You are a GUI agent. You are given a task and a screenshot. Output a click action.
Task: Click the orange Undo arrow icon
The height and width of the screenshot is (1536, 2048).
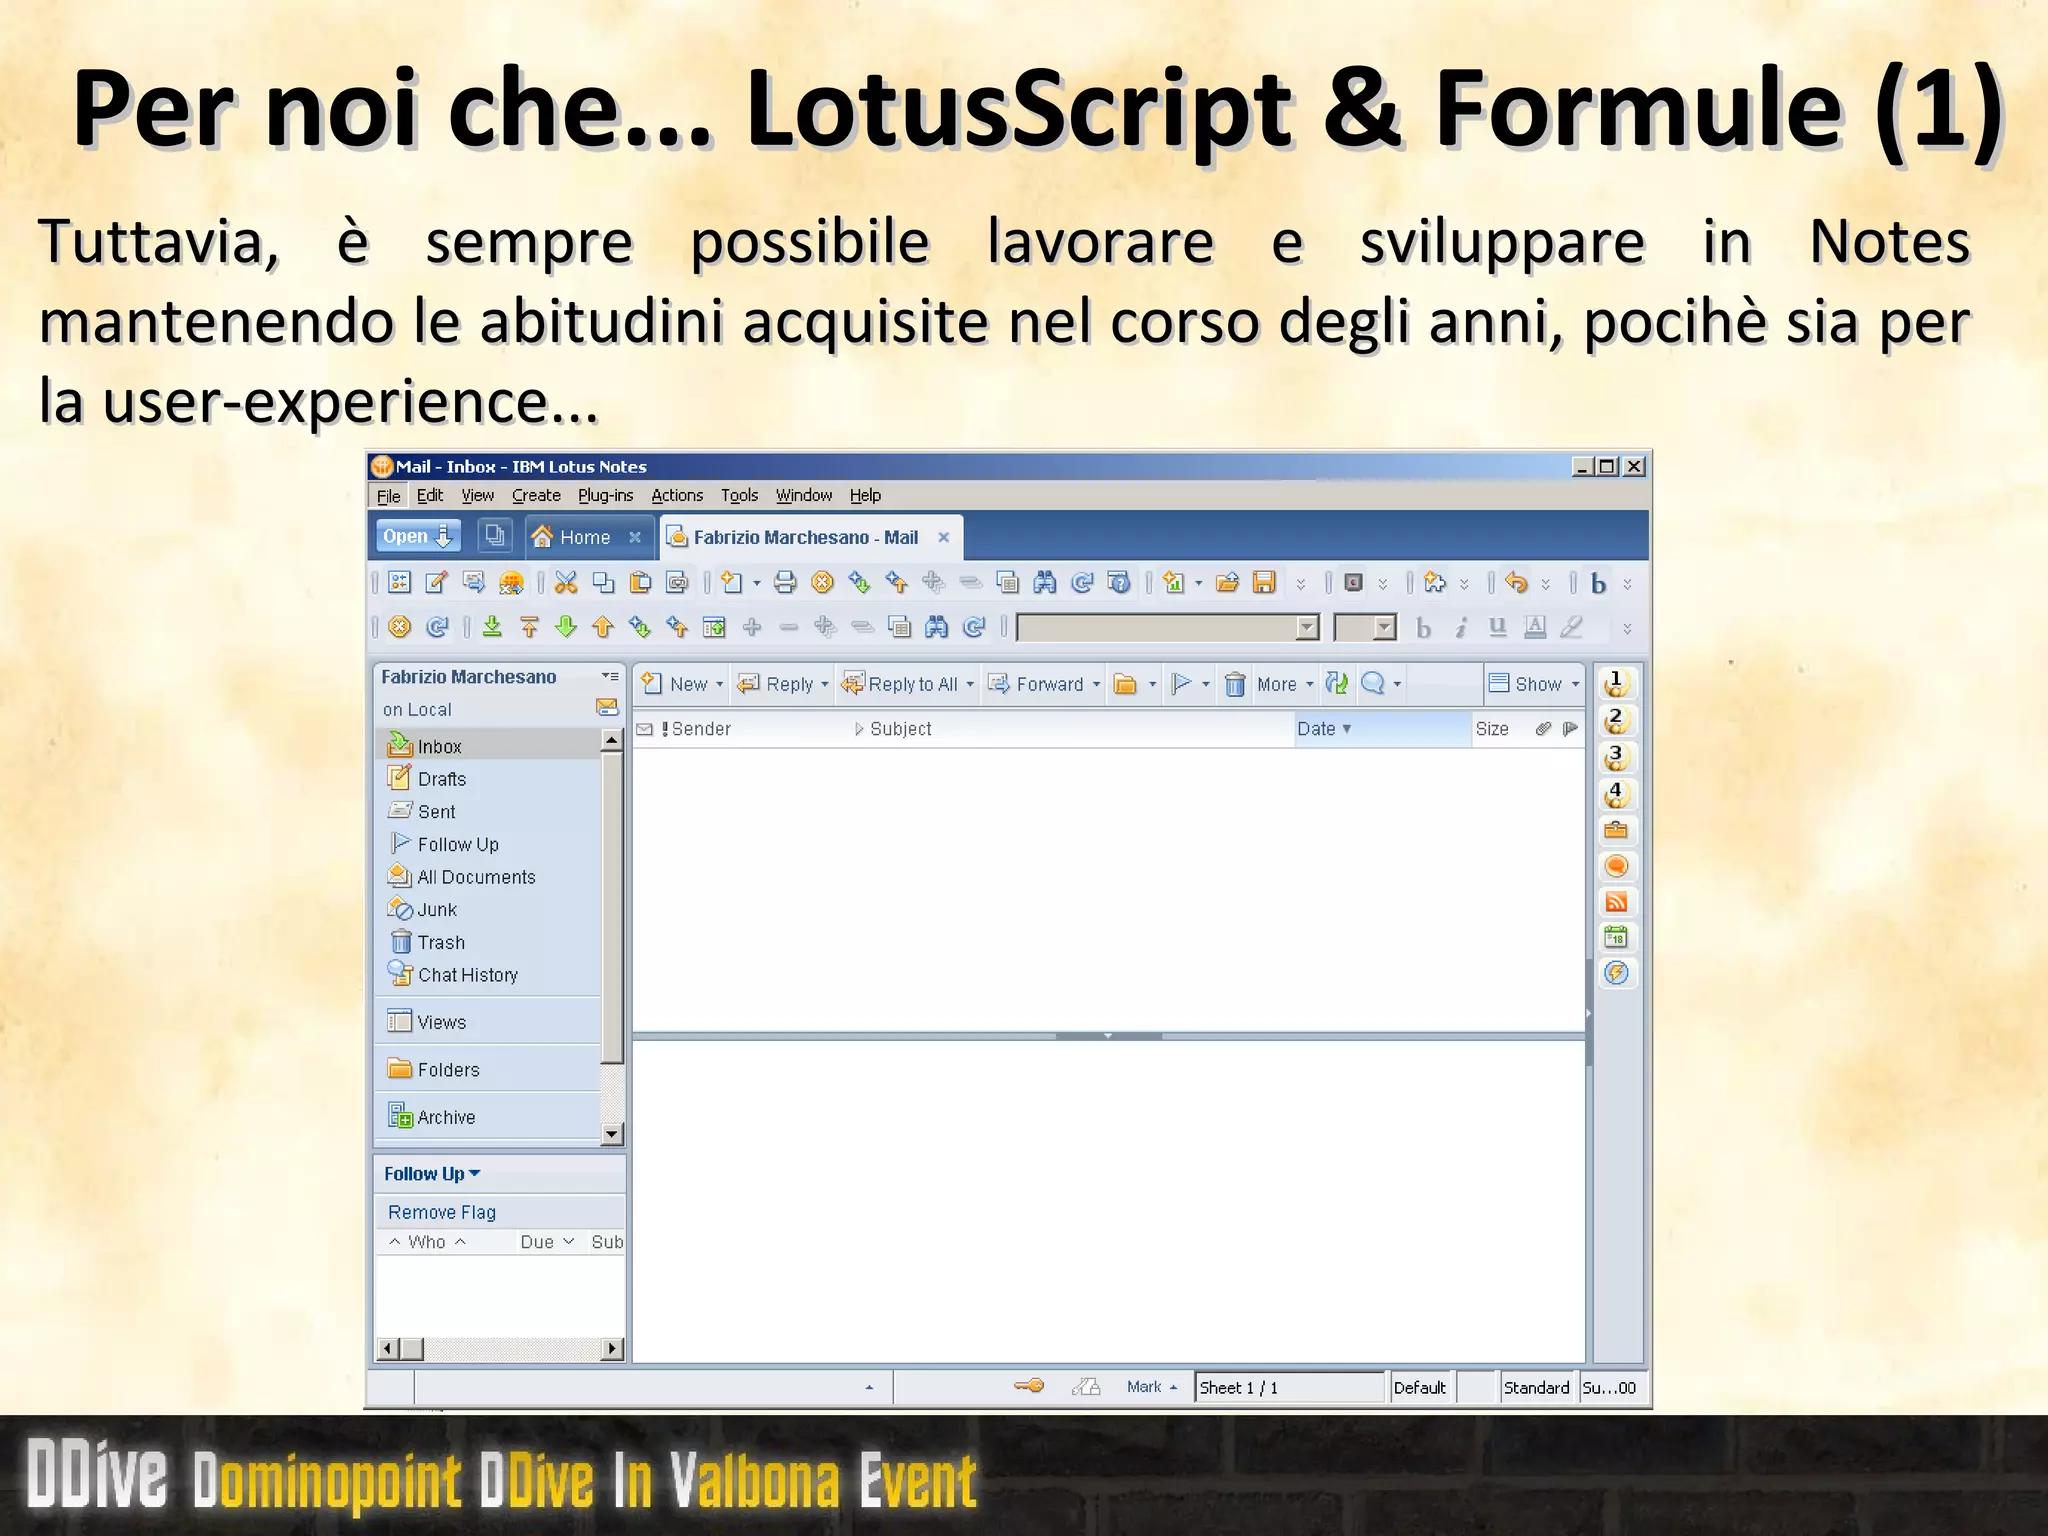point(1516,583)
